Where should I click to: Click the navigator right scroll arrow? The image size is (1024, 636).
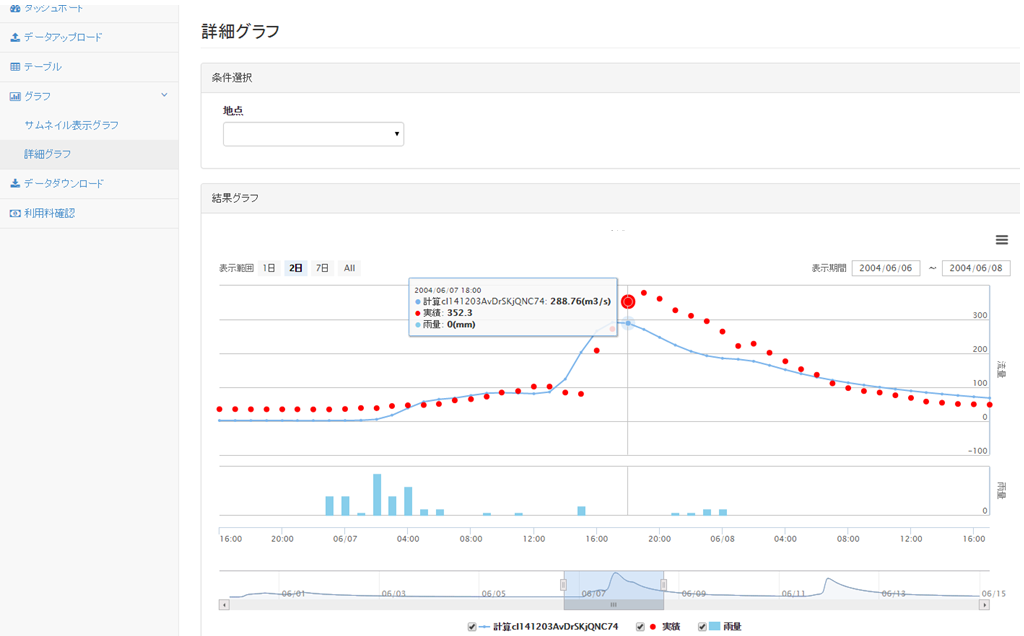tap(985, 605)
